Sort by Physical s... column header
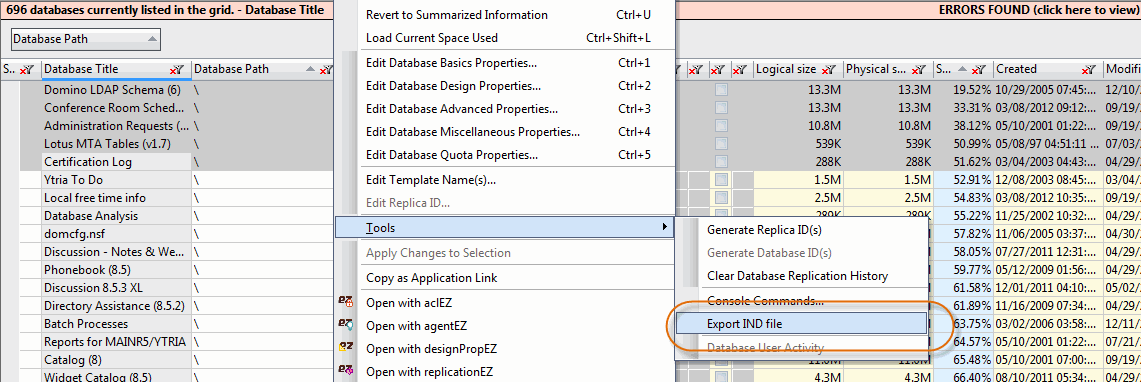Viewport: 1141px width, 382px height. tap(876, 69)
